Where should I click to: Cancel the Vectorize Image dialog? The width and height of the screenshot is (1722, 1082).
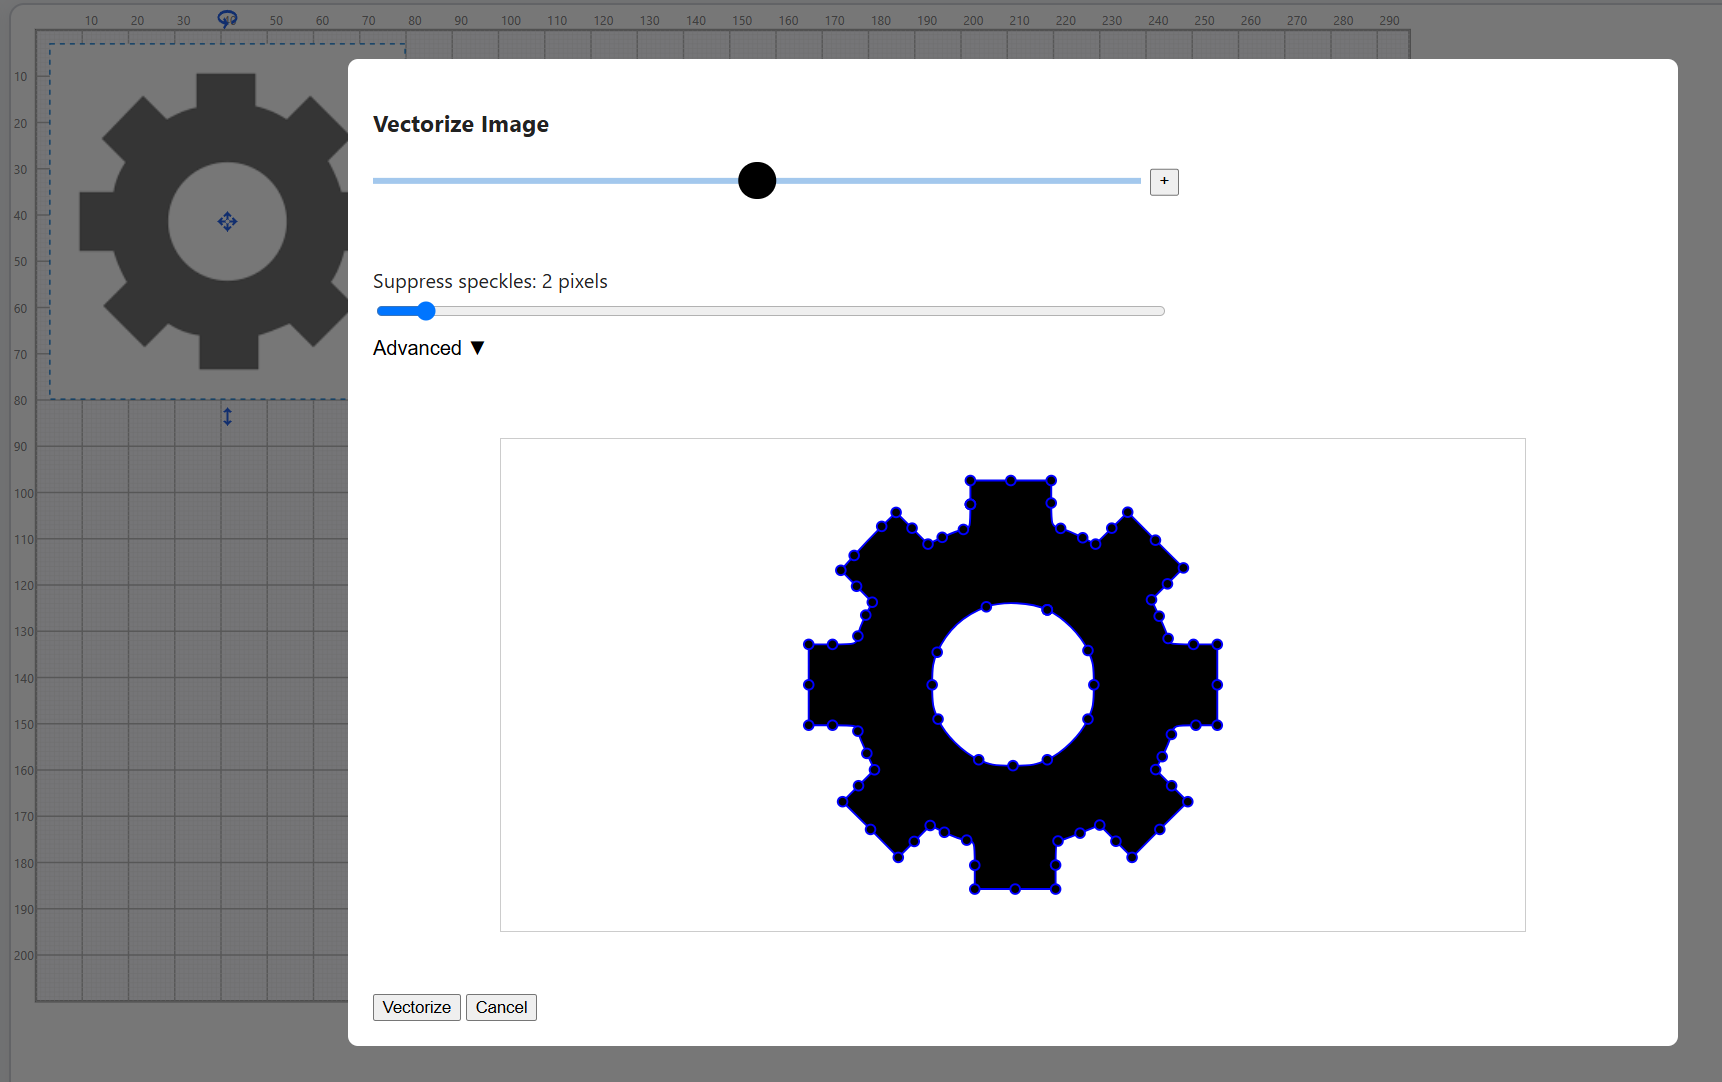pyautogui.click(x=501, y=1007)
